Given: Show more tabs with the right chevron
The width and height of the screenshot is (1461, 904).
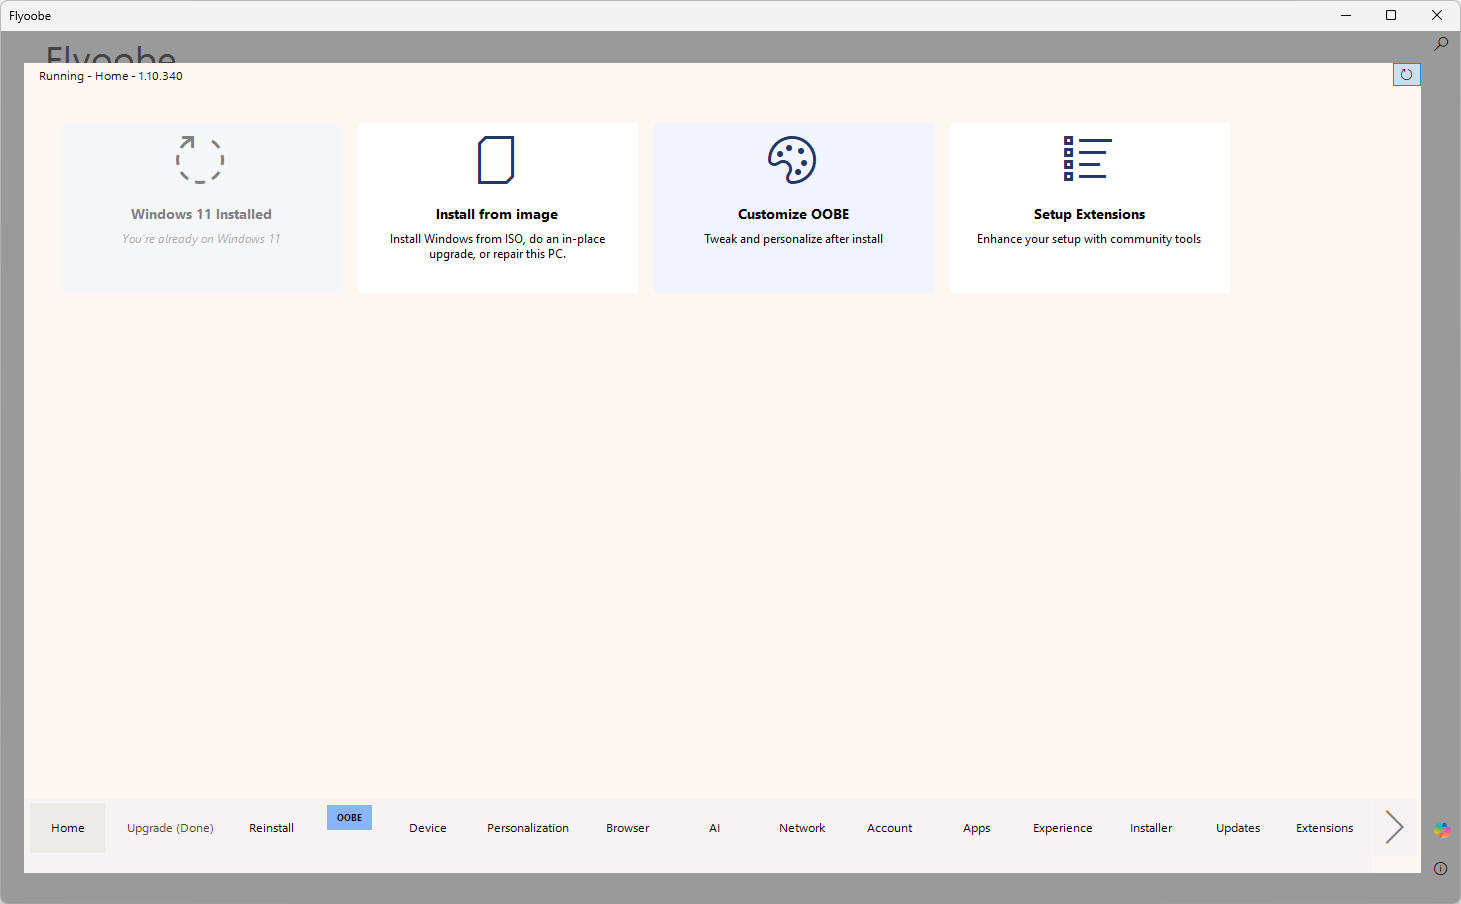Looking at the screenshot, I should pos(1394,827).
